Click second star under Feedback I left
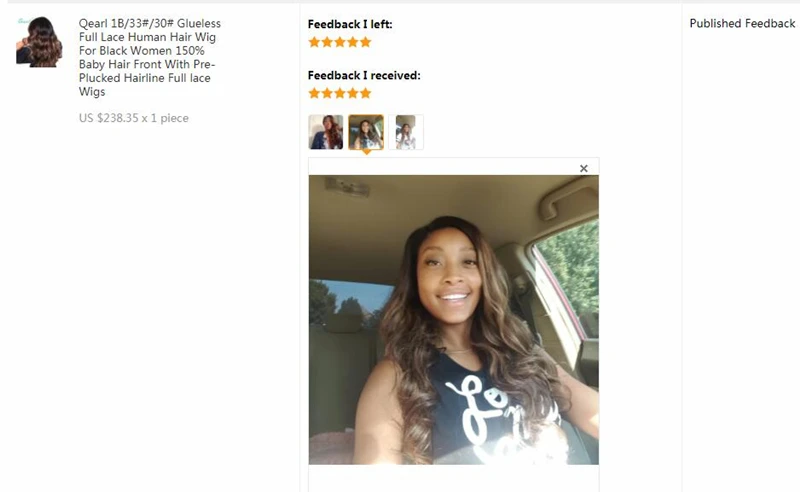This screenshot has height=492, width=800. [327, 42]
